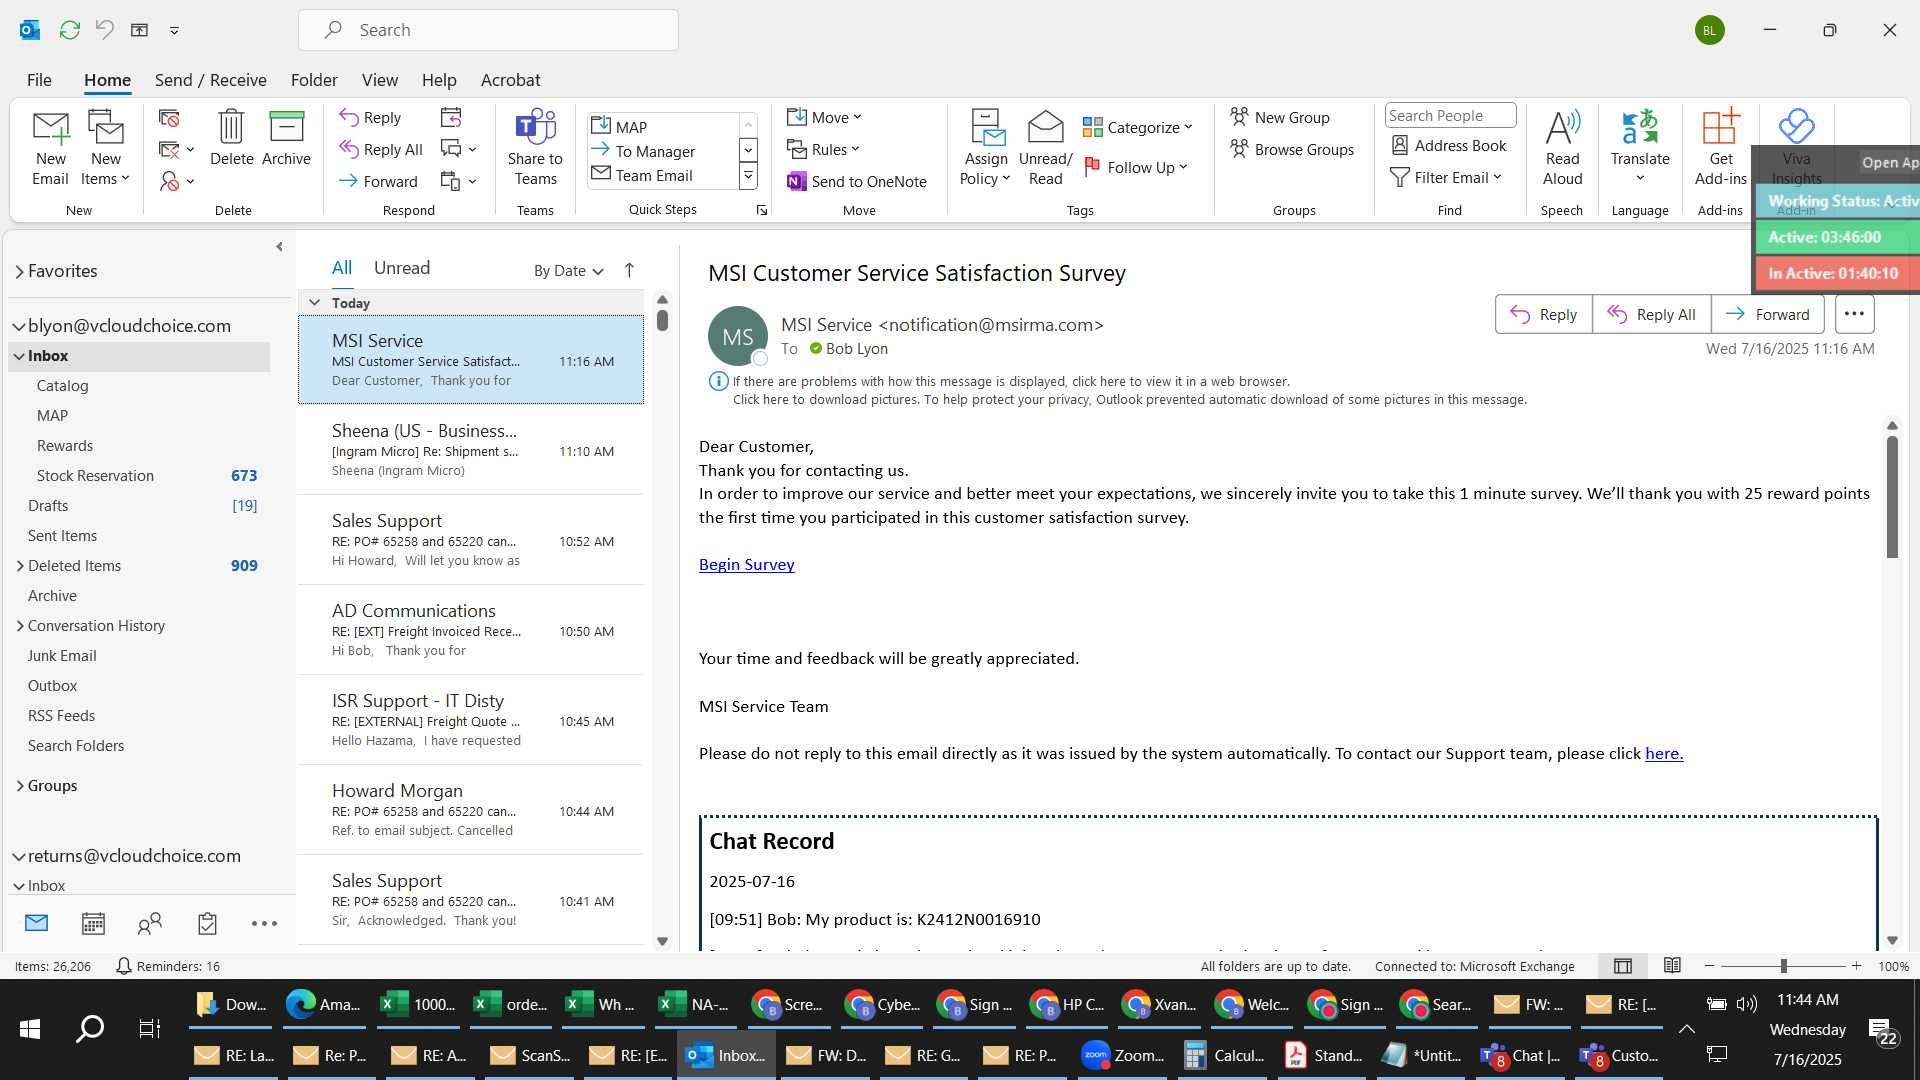Switch to Tasks view
Screen dimensions: 1920x1080
click(207, 924)
